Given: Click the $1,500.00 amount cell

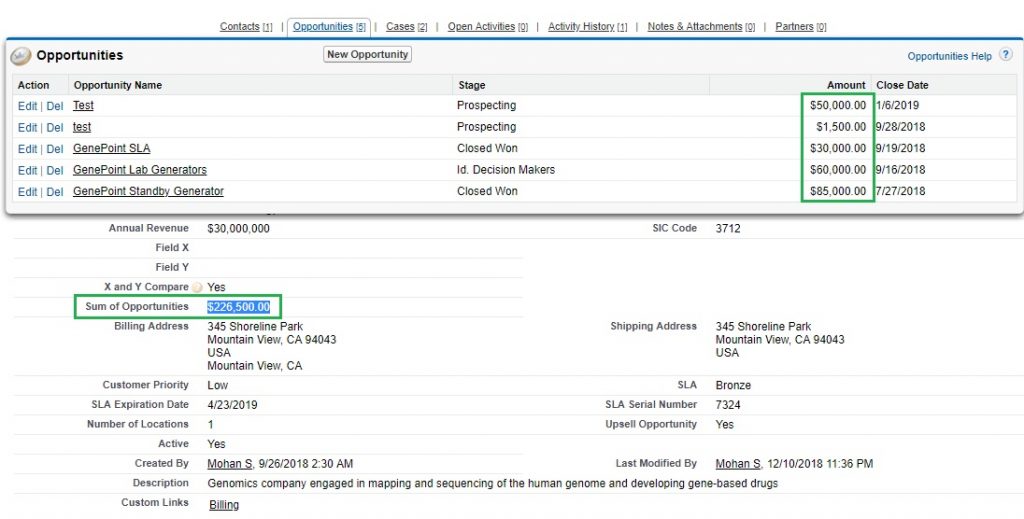Looking at the screenshot, I should point(841,127).
